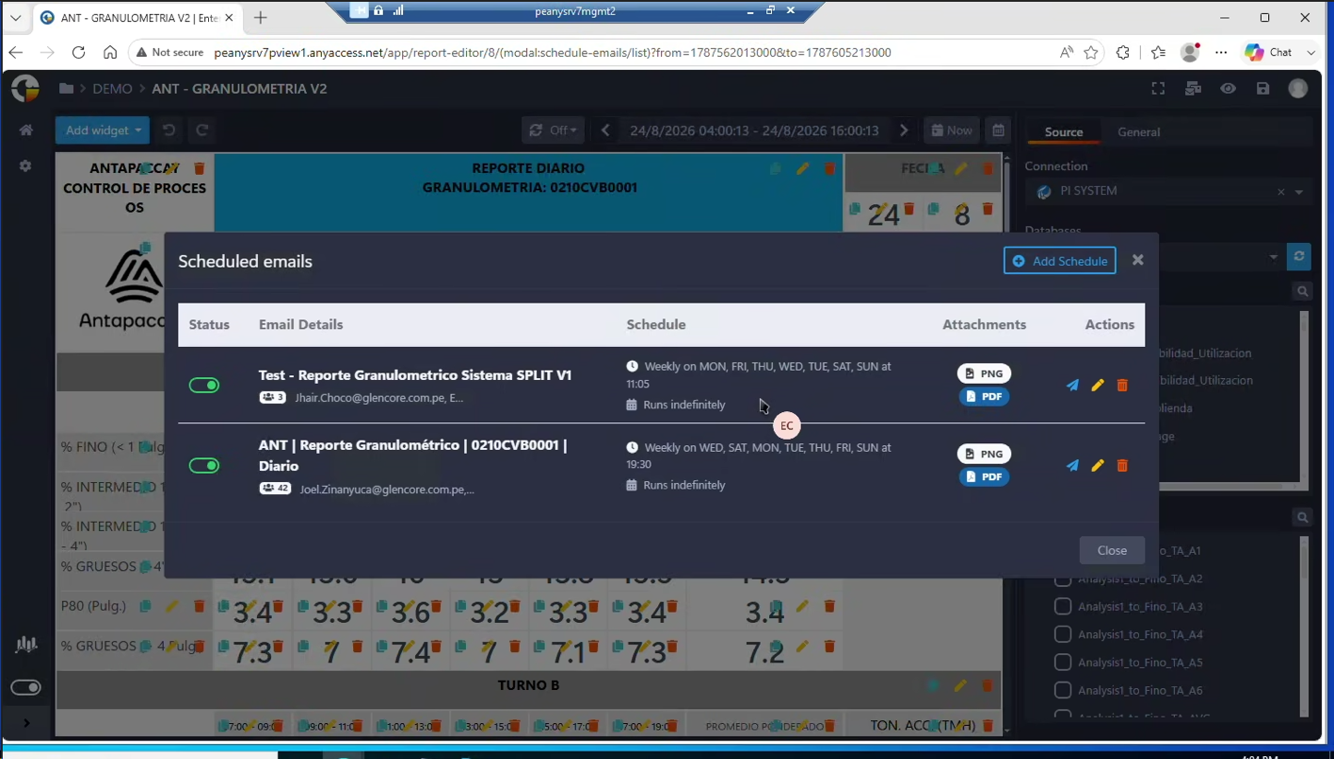Go to the DEMO breadcrumb folder
This screenshot has height=759, width=1334.
tap(112, 89)
